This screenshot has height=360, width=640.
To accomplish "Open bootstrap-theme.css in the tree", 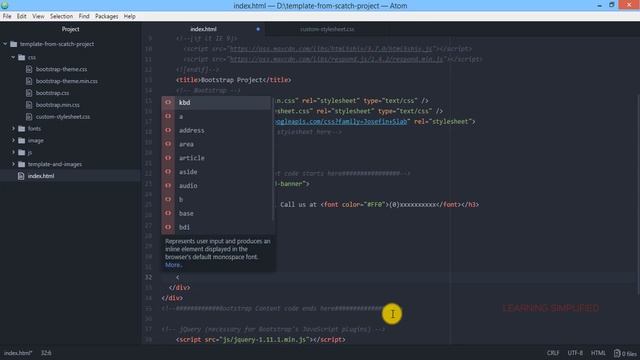I will [61, 69].
